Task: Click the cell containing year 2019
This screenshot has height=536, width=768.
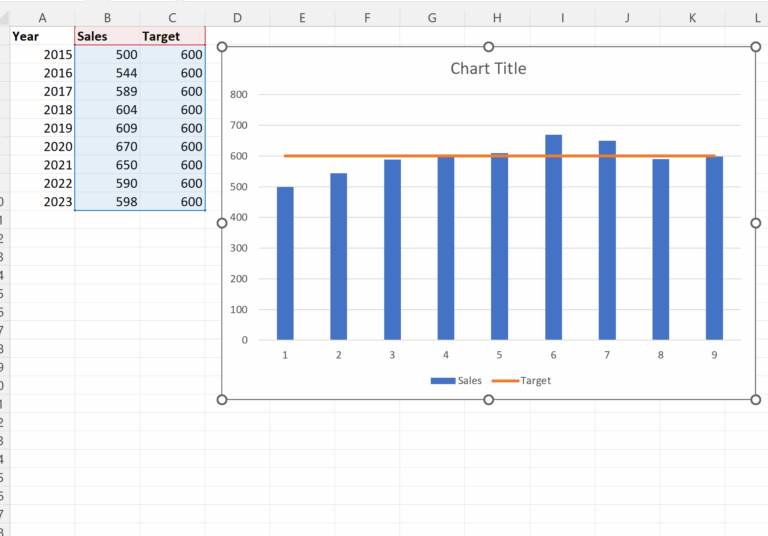Action: click(x=43, y=128)
